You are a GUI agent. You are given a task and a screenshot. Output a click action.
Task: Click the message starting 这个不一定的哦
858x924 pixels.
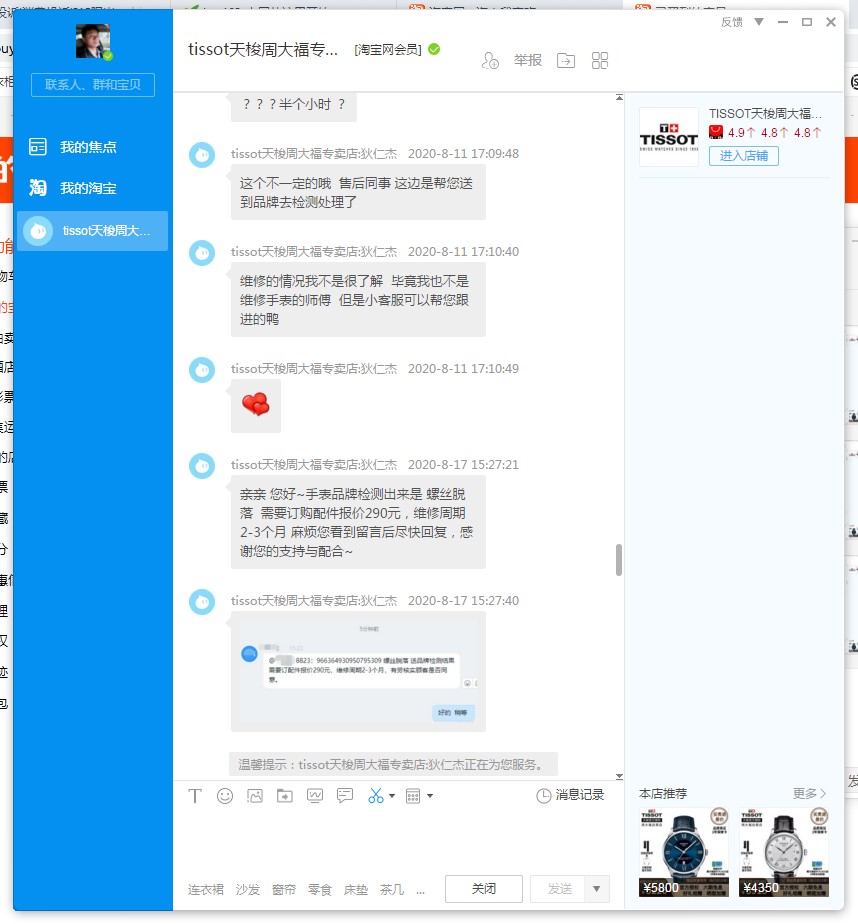358,193
